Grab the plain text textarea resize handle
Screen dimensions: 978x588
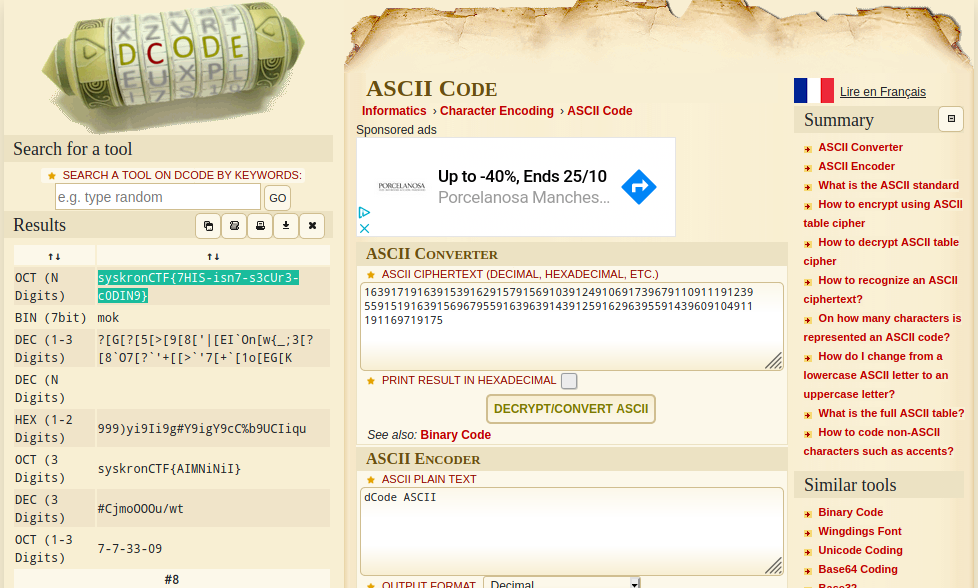(774, 566)
